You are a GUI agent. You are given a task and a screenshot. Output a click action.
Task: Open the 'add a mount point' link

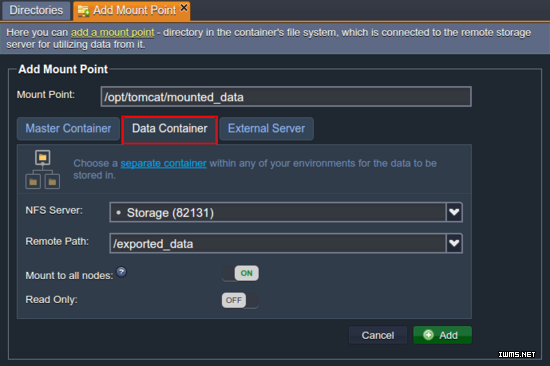pyautogui.click(x=113, y=33)
